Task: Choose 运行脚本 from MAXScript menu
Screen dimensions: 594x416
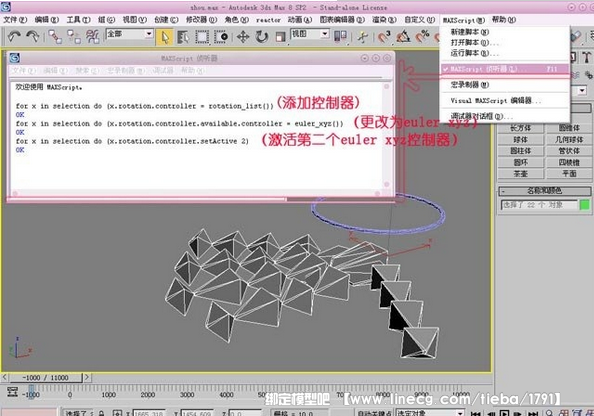Action: point(505,53)
